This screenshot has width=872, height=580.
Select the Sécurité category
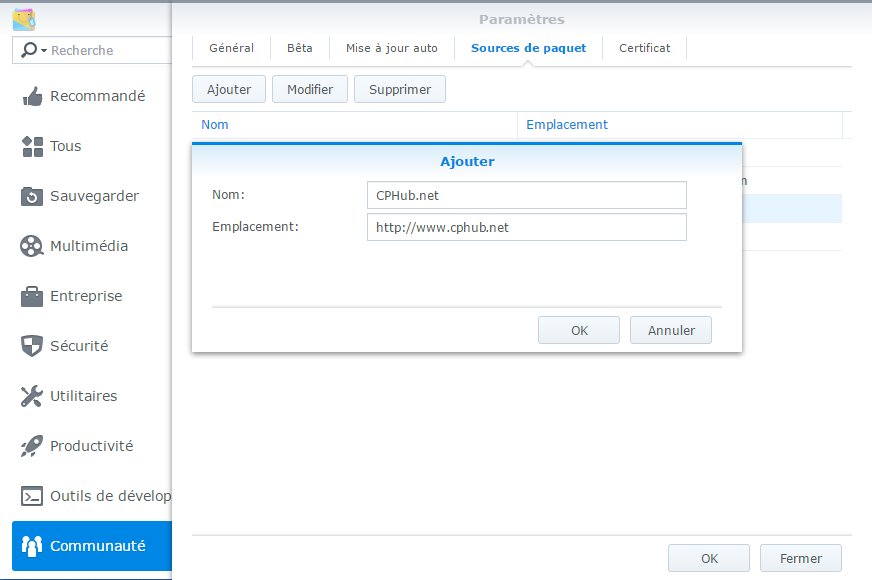tap(92, 346)
